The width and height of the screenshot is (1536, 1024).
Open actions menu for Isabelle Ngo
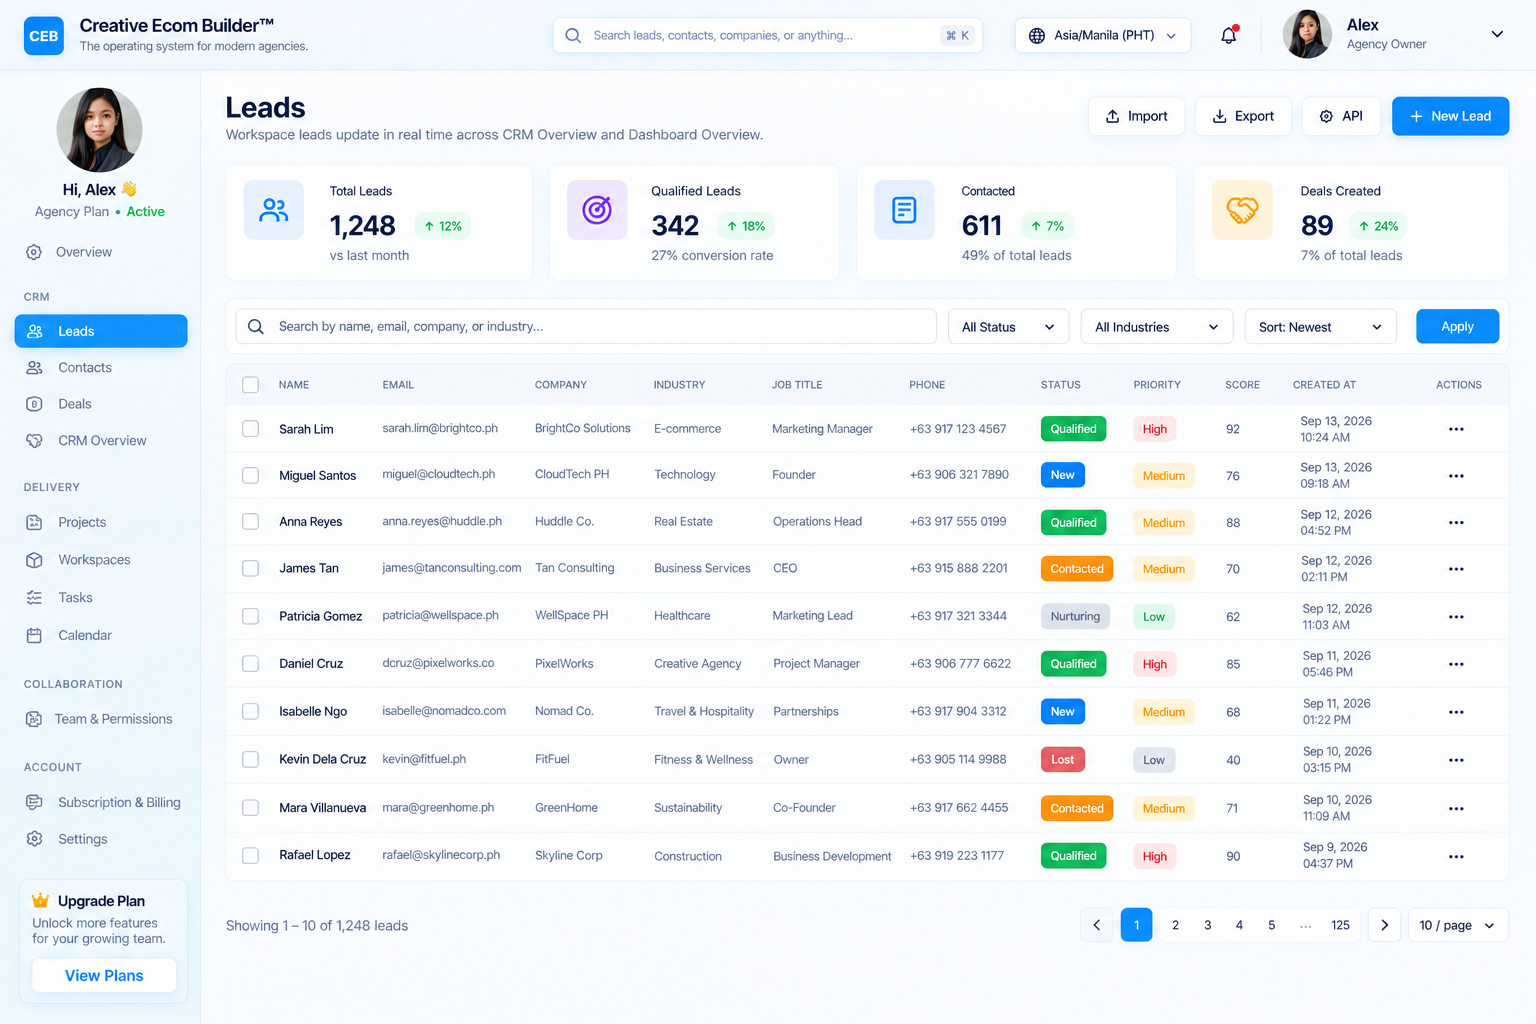tap(1456, 712)
